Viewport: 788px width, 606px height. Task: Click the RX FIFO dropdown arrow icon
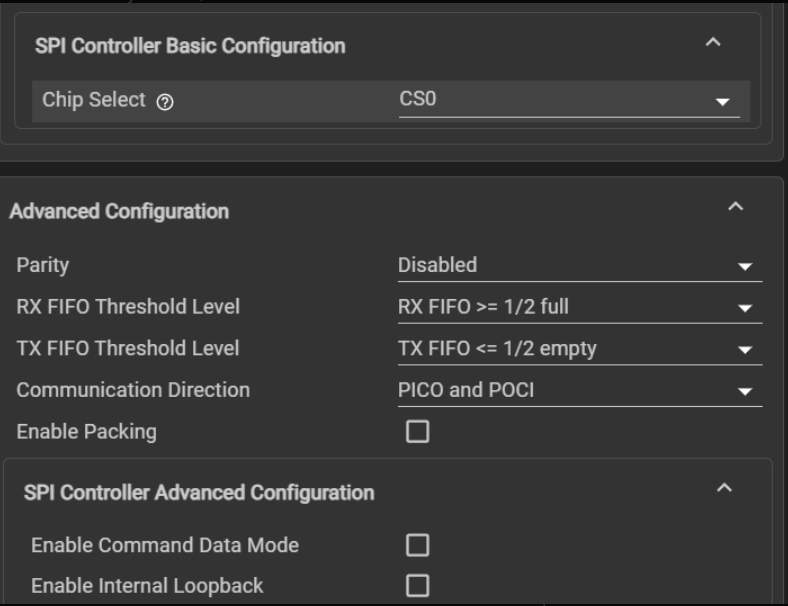(744, 309)
